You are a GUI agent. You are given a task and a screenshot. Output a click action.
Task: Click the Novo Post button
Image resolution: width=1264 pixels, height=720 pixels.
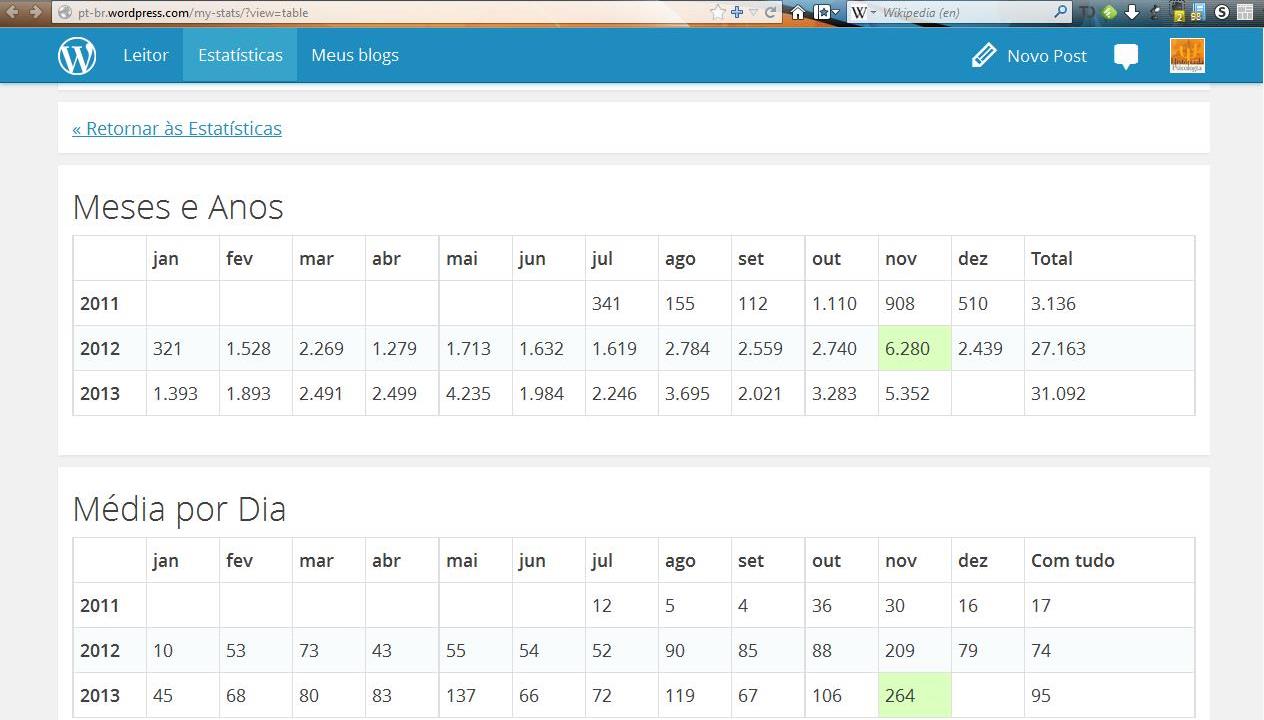tap(1046, 56)
